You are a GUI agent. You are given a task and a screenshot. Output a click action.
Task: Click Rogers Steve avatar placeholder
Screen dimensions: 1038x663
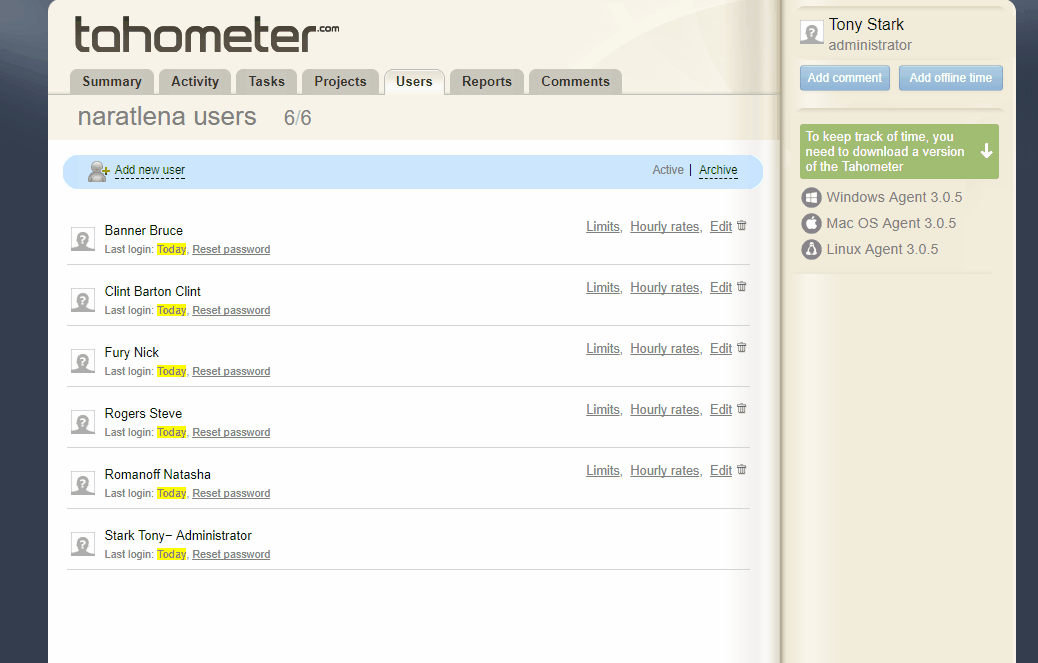[83, 421]
